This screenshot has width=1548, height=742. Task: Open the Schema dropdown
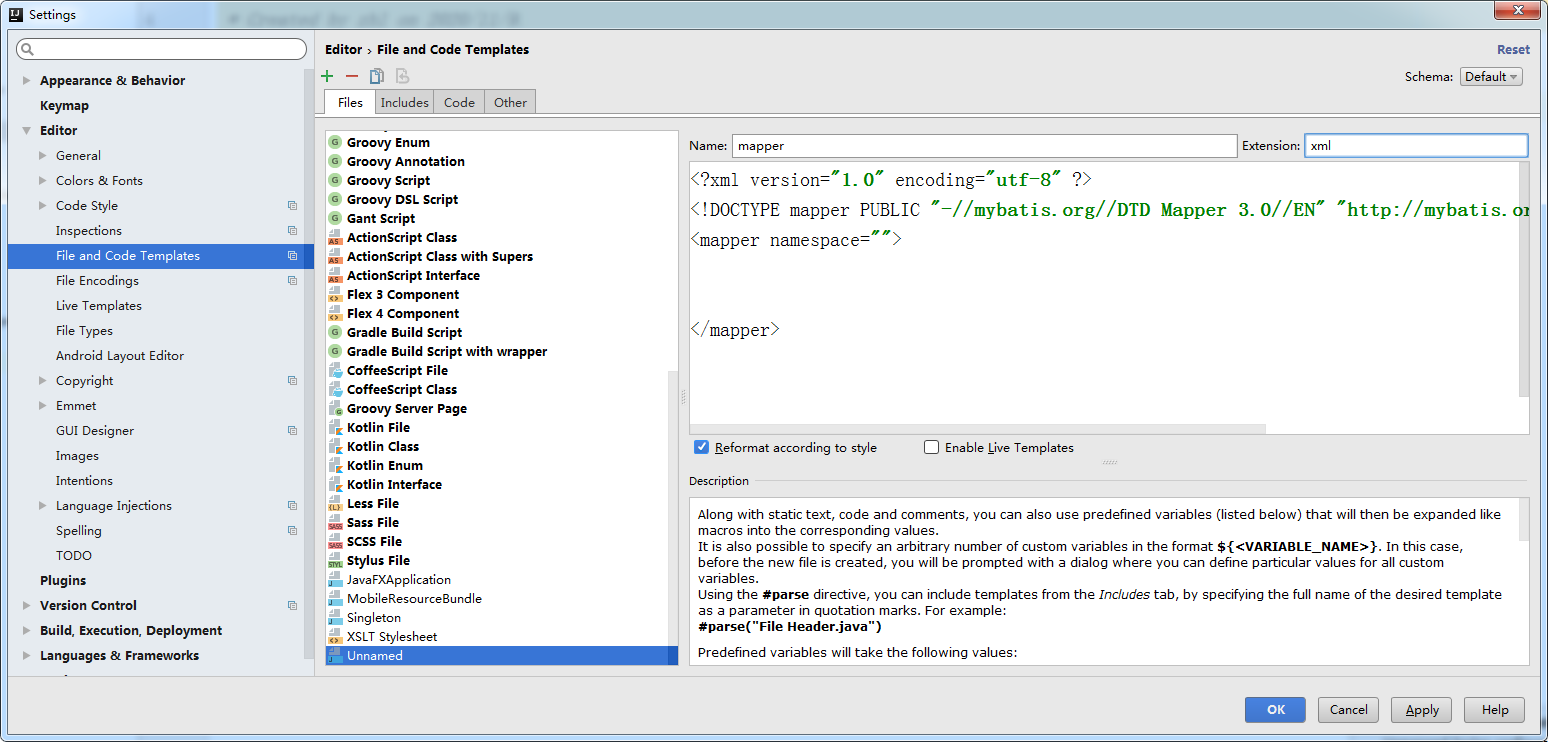[1491, 76]
